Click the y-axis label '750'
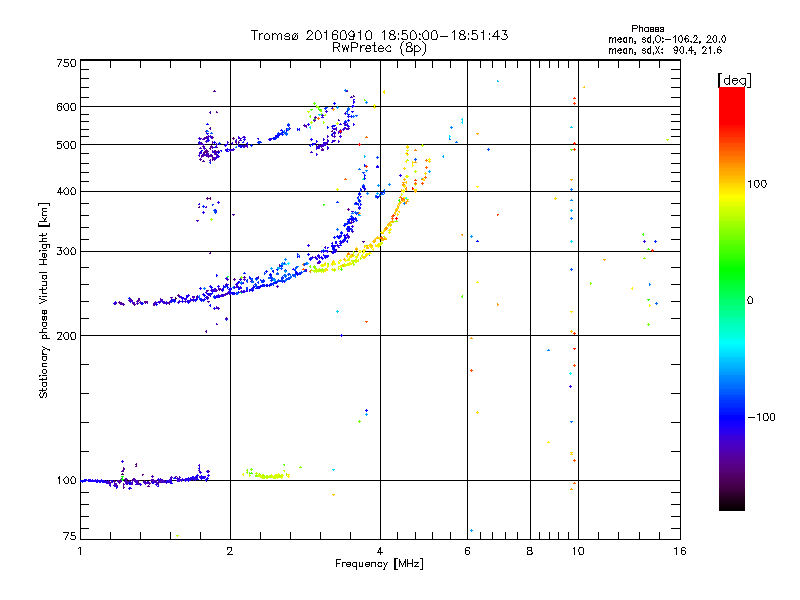Viewport: 800px width, 600px height. point(66,63)
